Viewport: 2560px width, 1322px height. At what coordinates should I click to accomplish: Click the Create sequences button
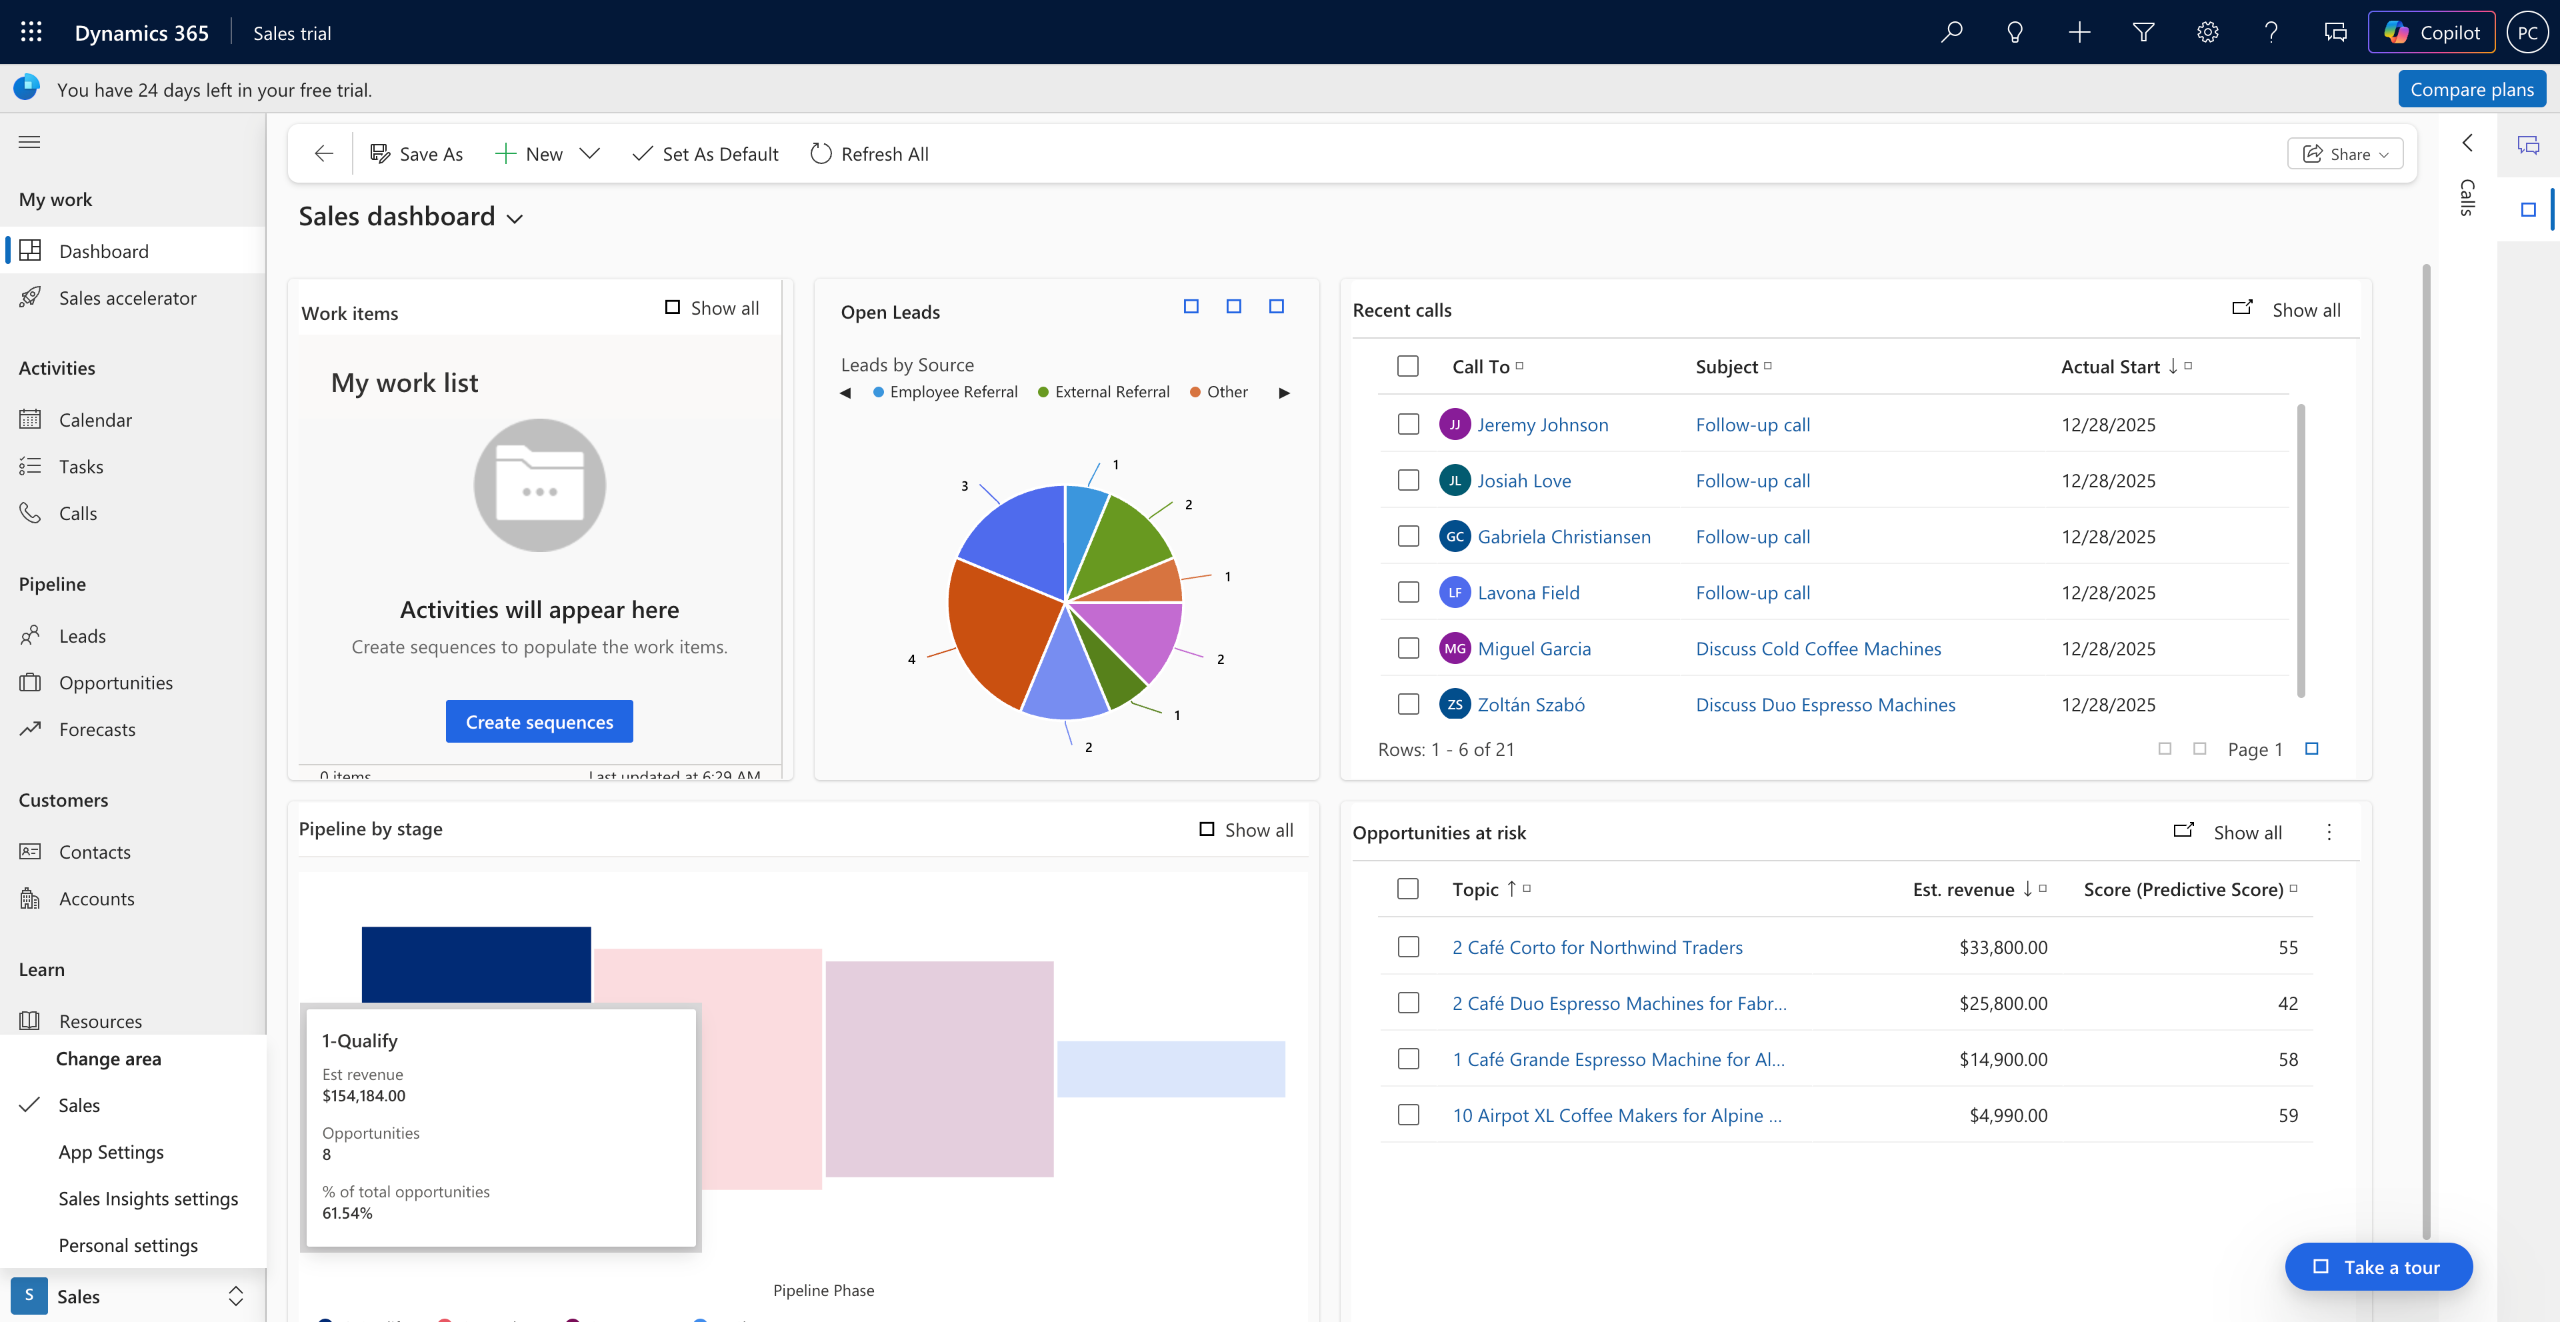[x=539, y=722]
